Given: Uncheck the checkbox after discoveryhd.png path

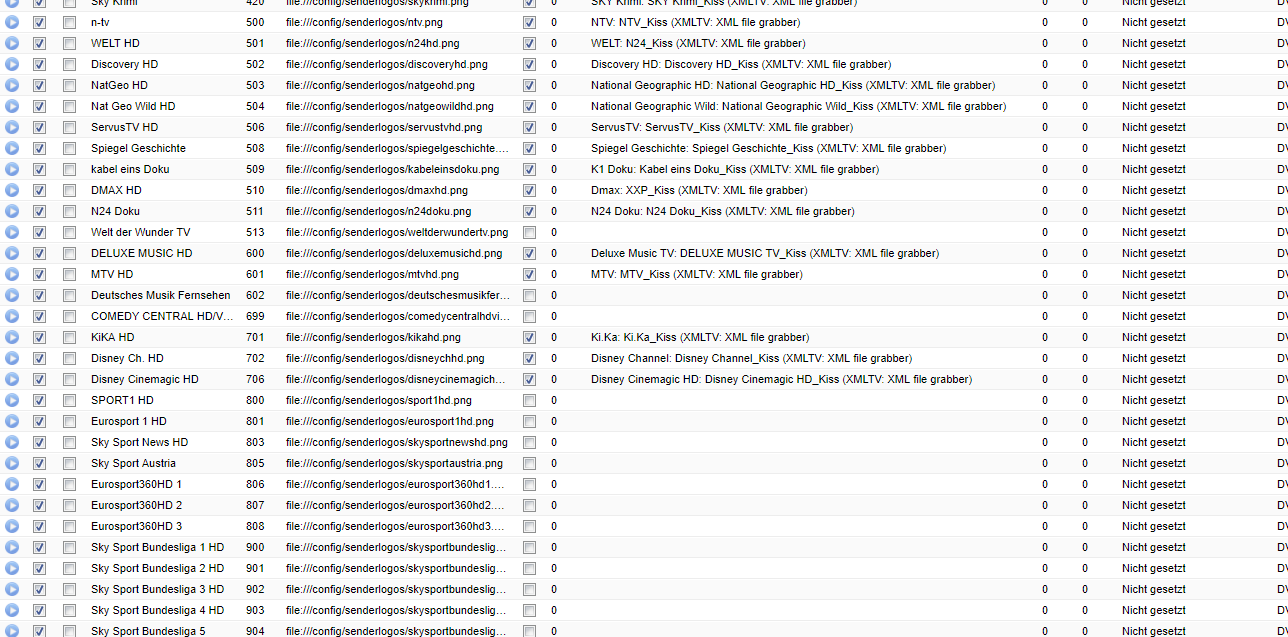Looking at the screenshot, I should 529,64.
